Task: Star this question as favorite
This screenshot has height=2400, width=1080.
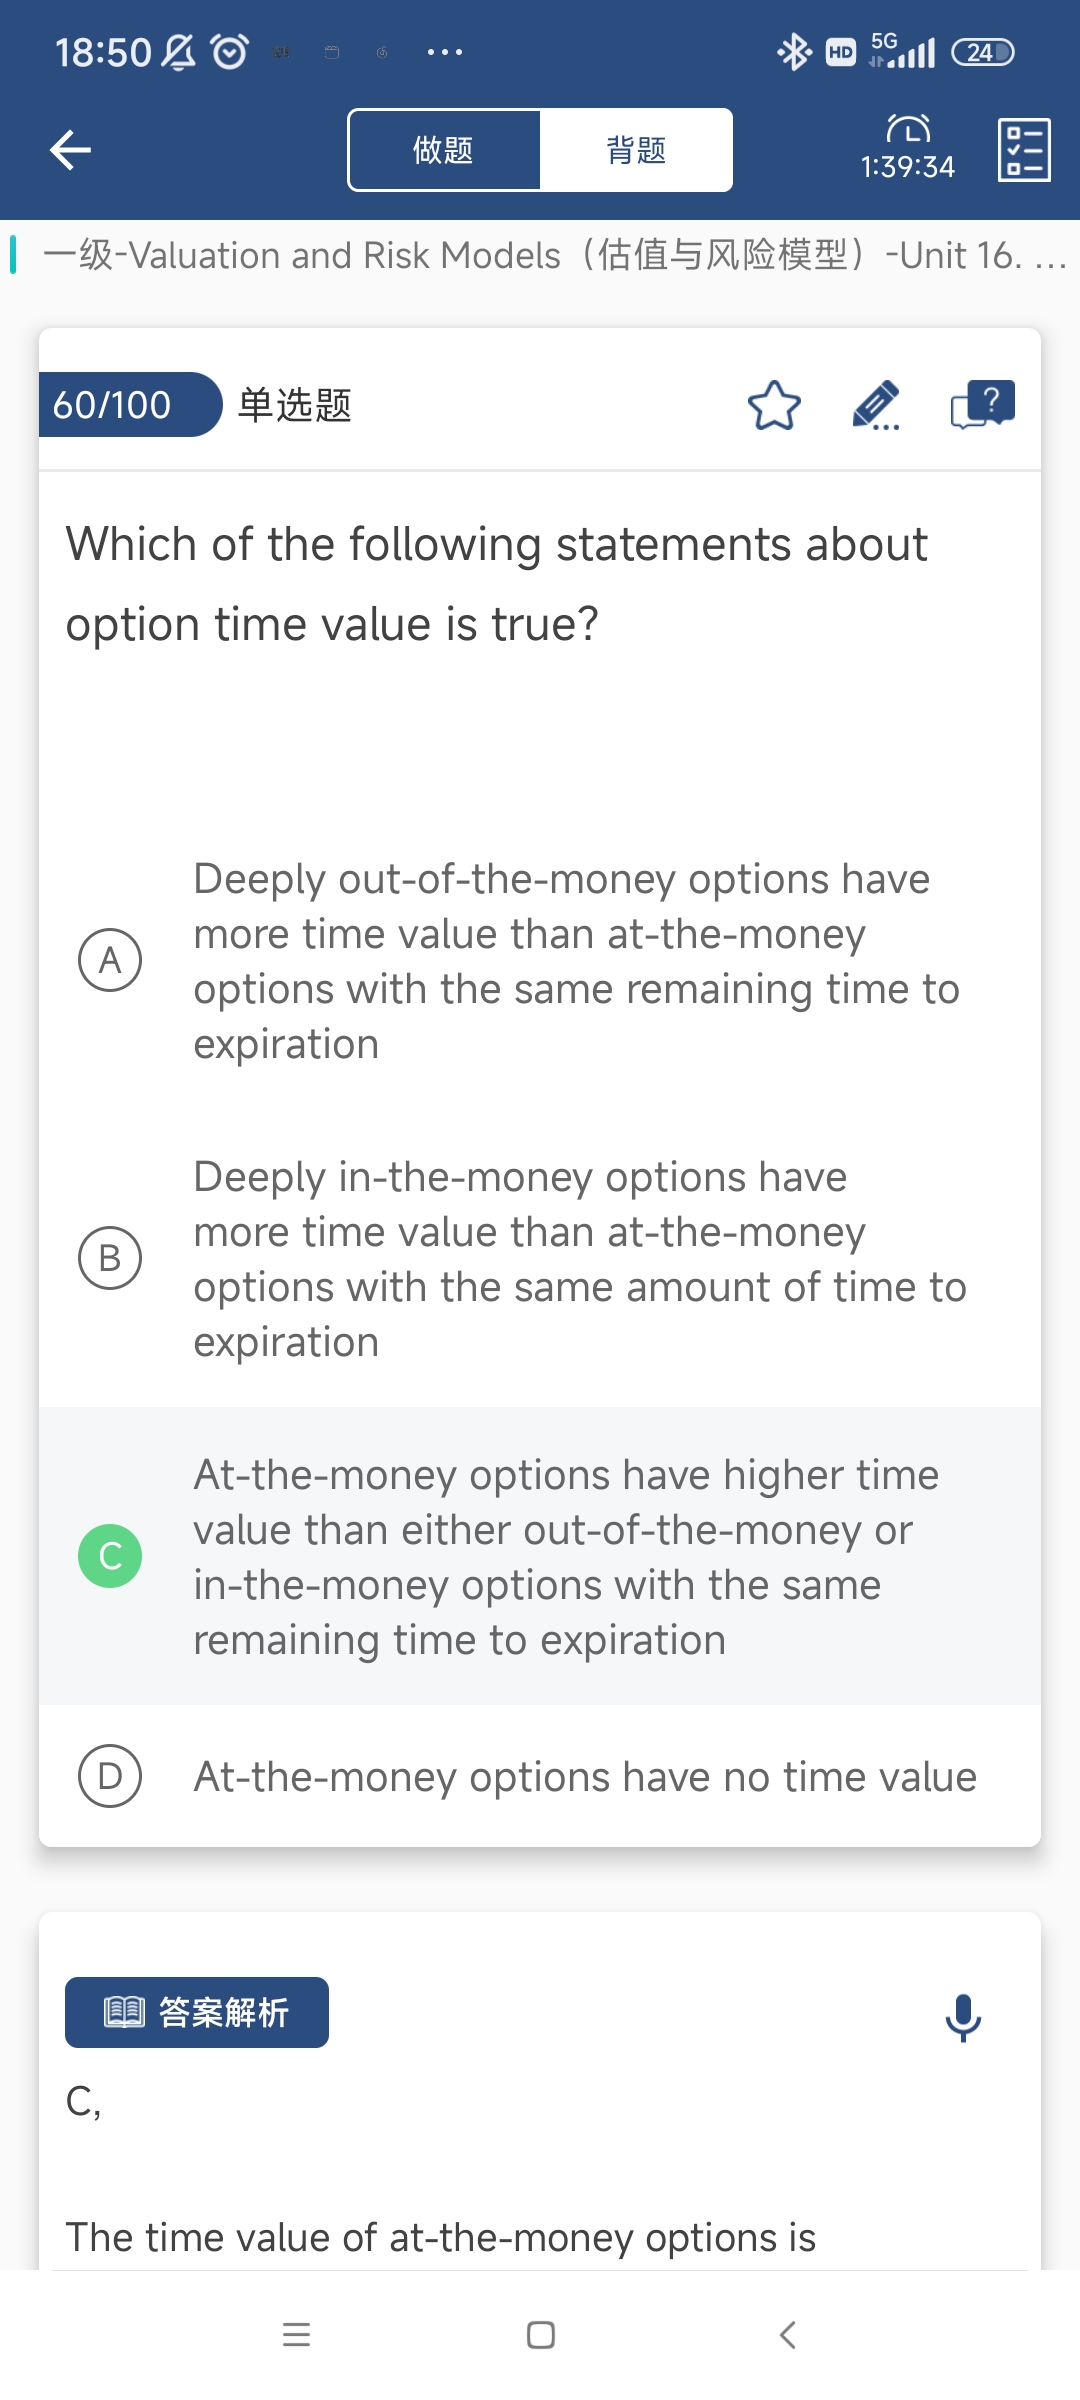Action: [774, 406]
